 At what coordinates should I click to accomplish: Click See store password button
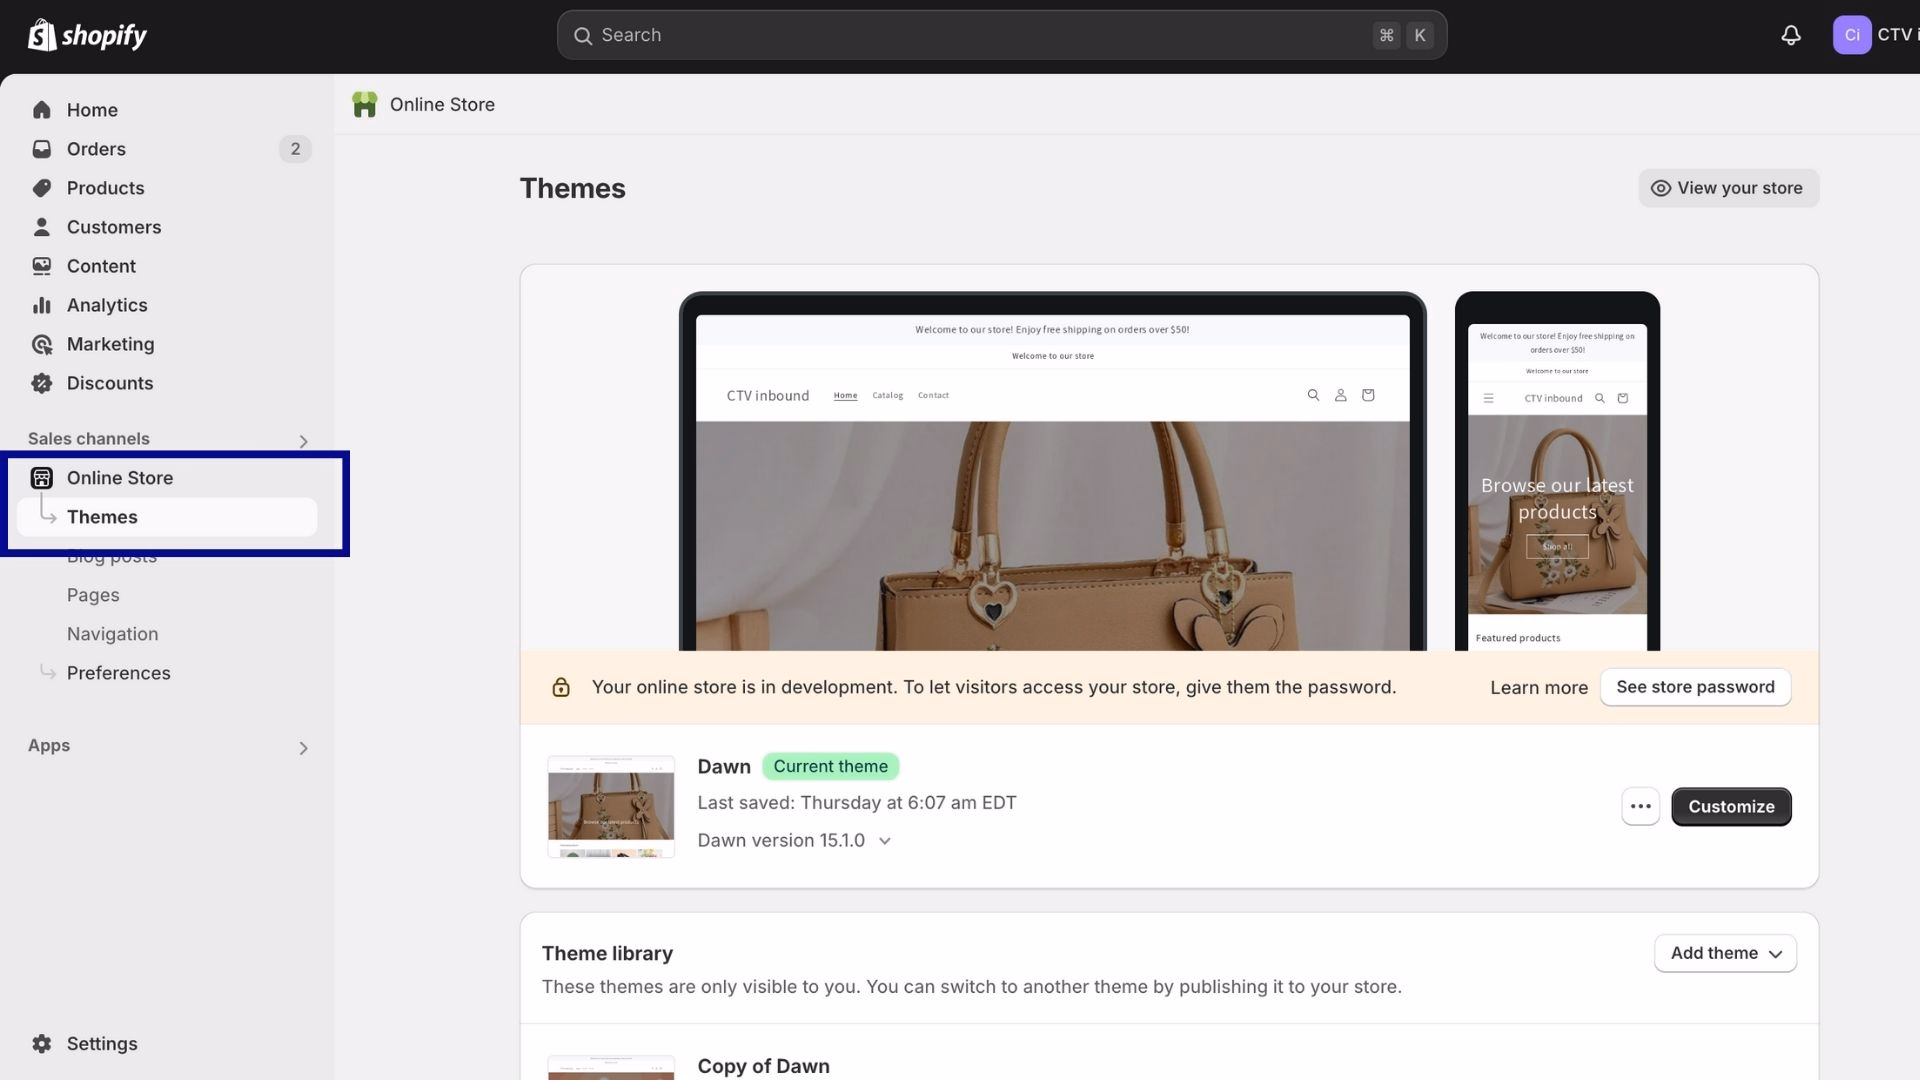[x=1695, y=687]
